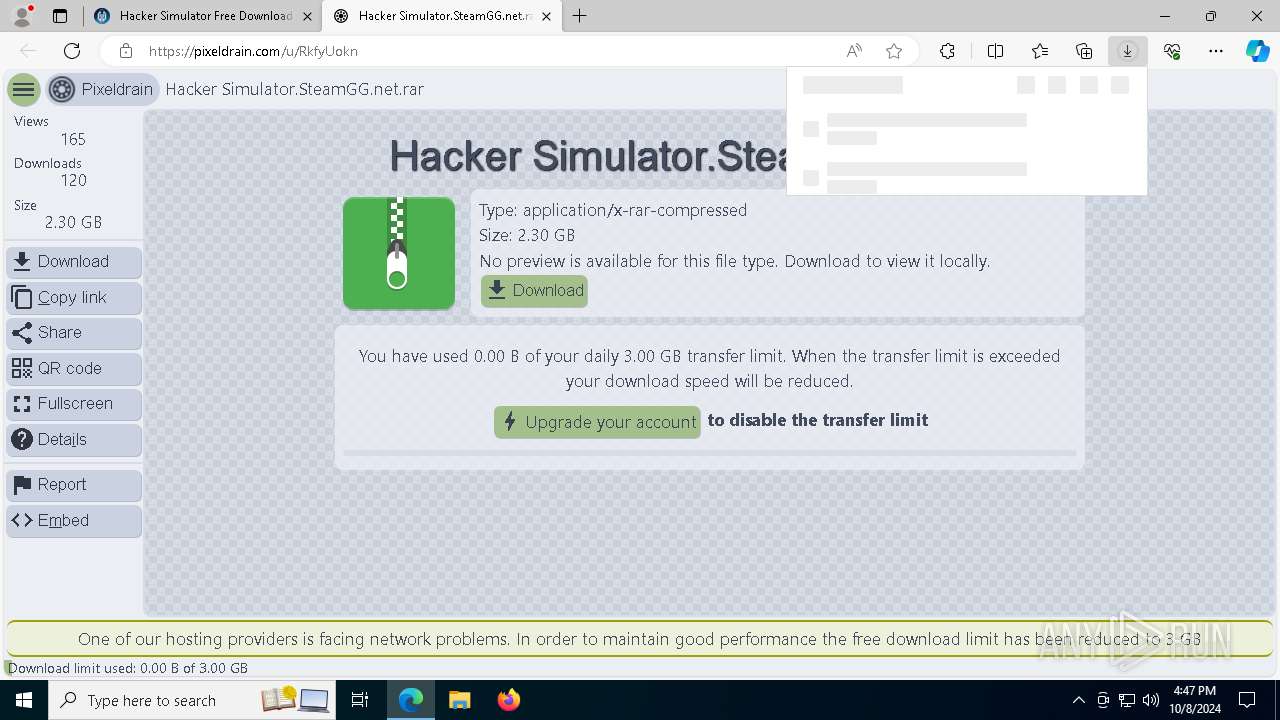This screenshot has height=720, width=1280.
Task: Open volume control in tray
Action: coord(1150,700)
